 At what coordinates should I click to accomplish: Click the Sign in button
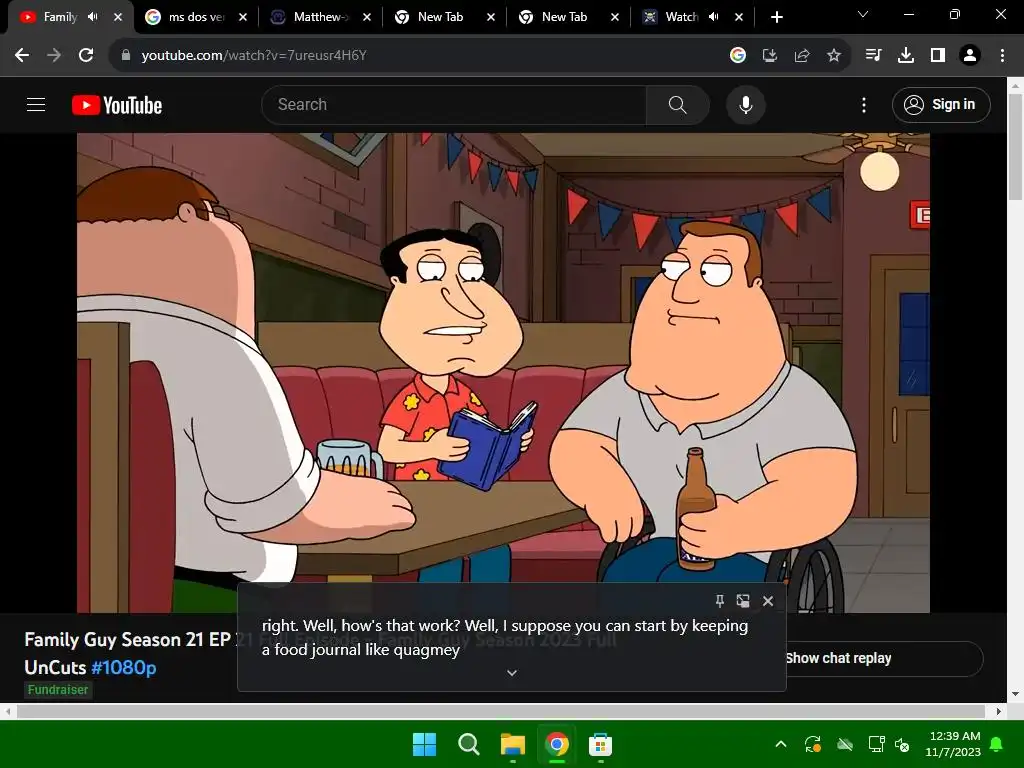click(940, 104)
